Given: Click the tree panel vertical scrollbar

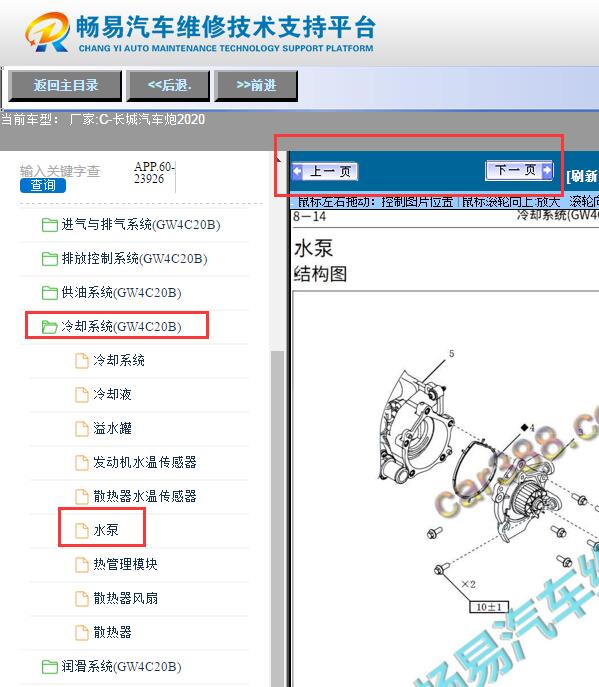Looking at the screenshot, I should click(277, 517).
